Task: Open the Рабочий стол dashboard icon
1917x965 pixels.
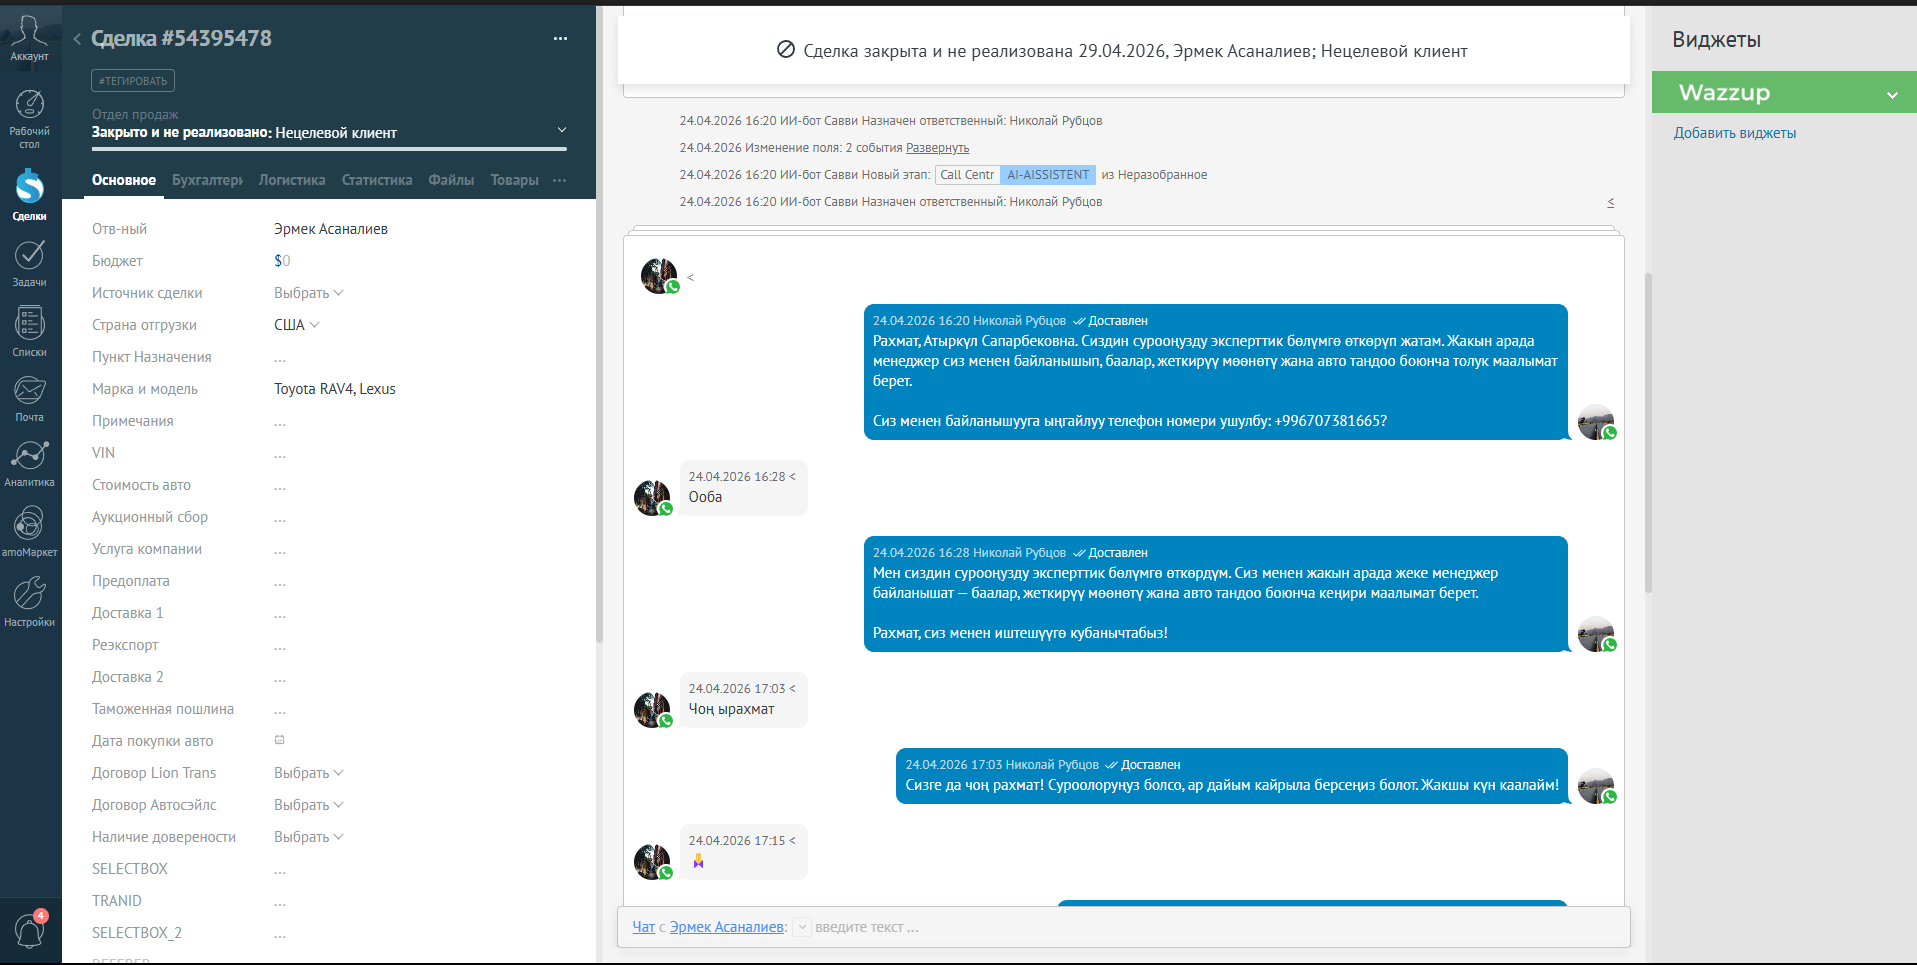Action: 29,104
